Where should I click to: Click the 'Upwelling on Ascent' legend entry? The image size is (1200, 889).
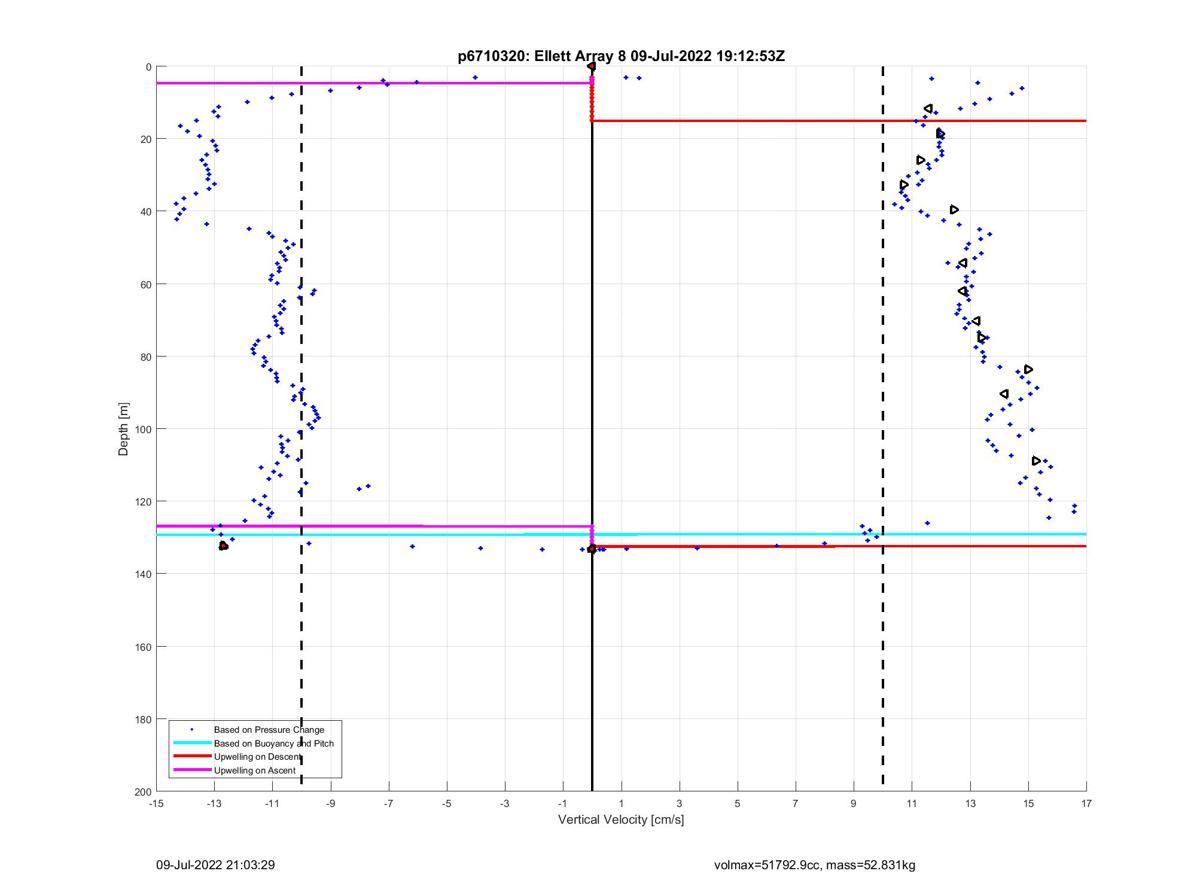[x=256, y=770]
